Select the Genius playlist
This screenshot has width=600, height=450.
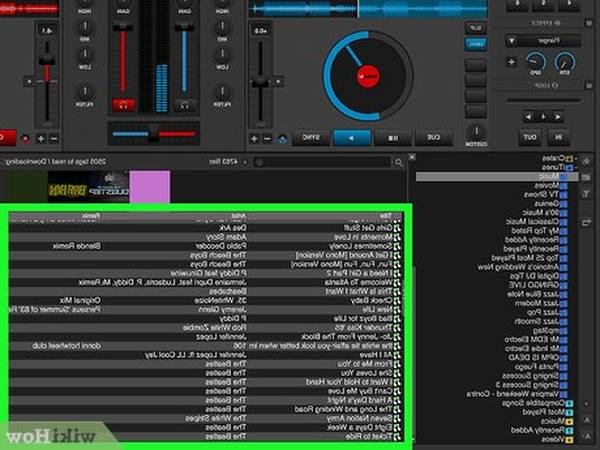coord(551,204)
